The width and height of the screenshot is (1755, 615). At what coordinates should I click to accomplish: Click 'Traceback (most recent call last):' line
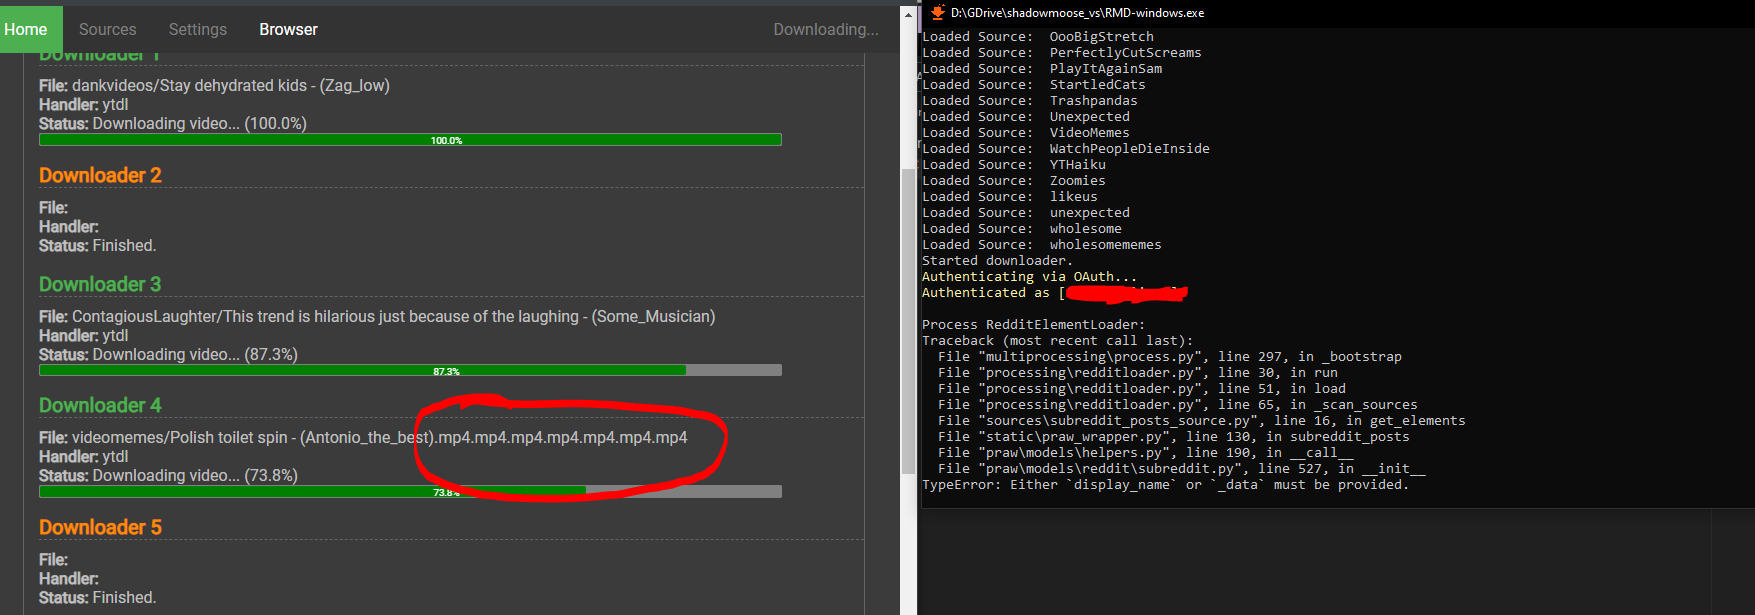pos(1058,341)
